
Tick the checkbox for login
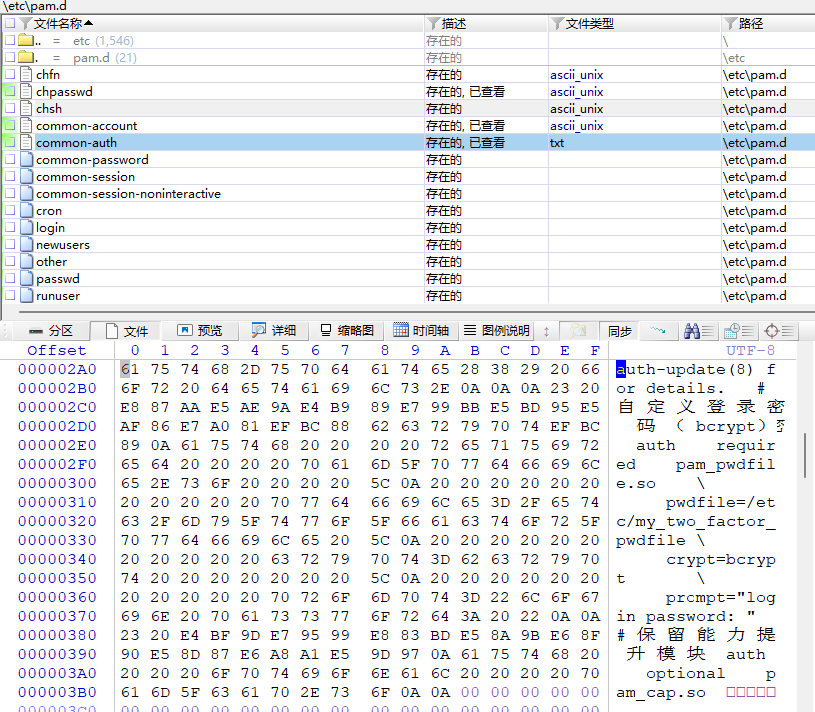(10, 228)
